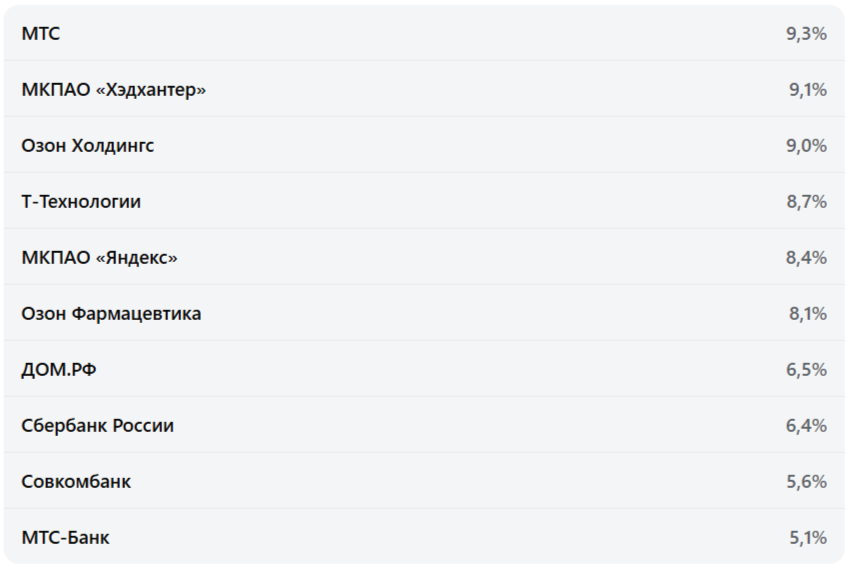Click the МТС-Банк company name
849x568 pixels.
pyautogui.click(x=65, y=538)
